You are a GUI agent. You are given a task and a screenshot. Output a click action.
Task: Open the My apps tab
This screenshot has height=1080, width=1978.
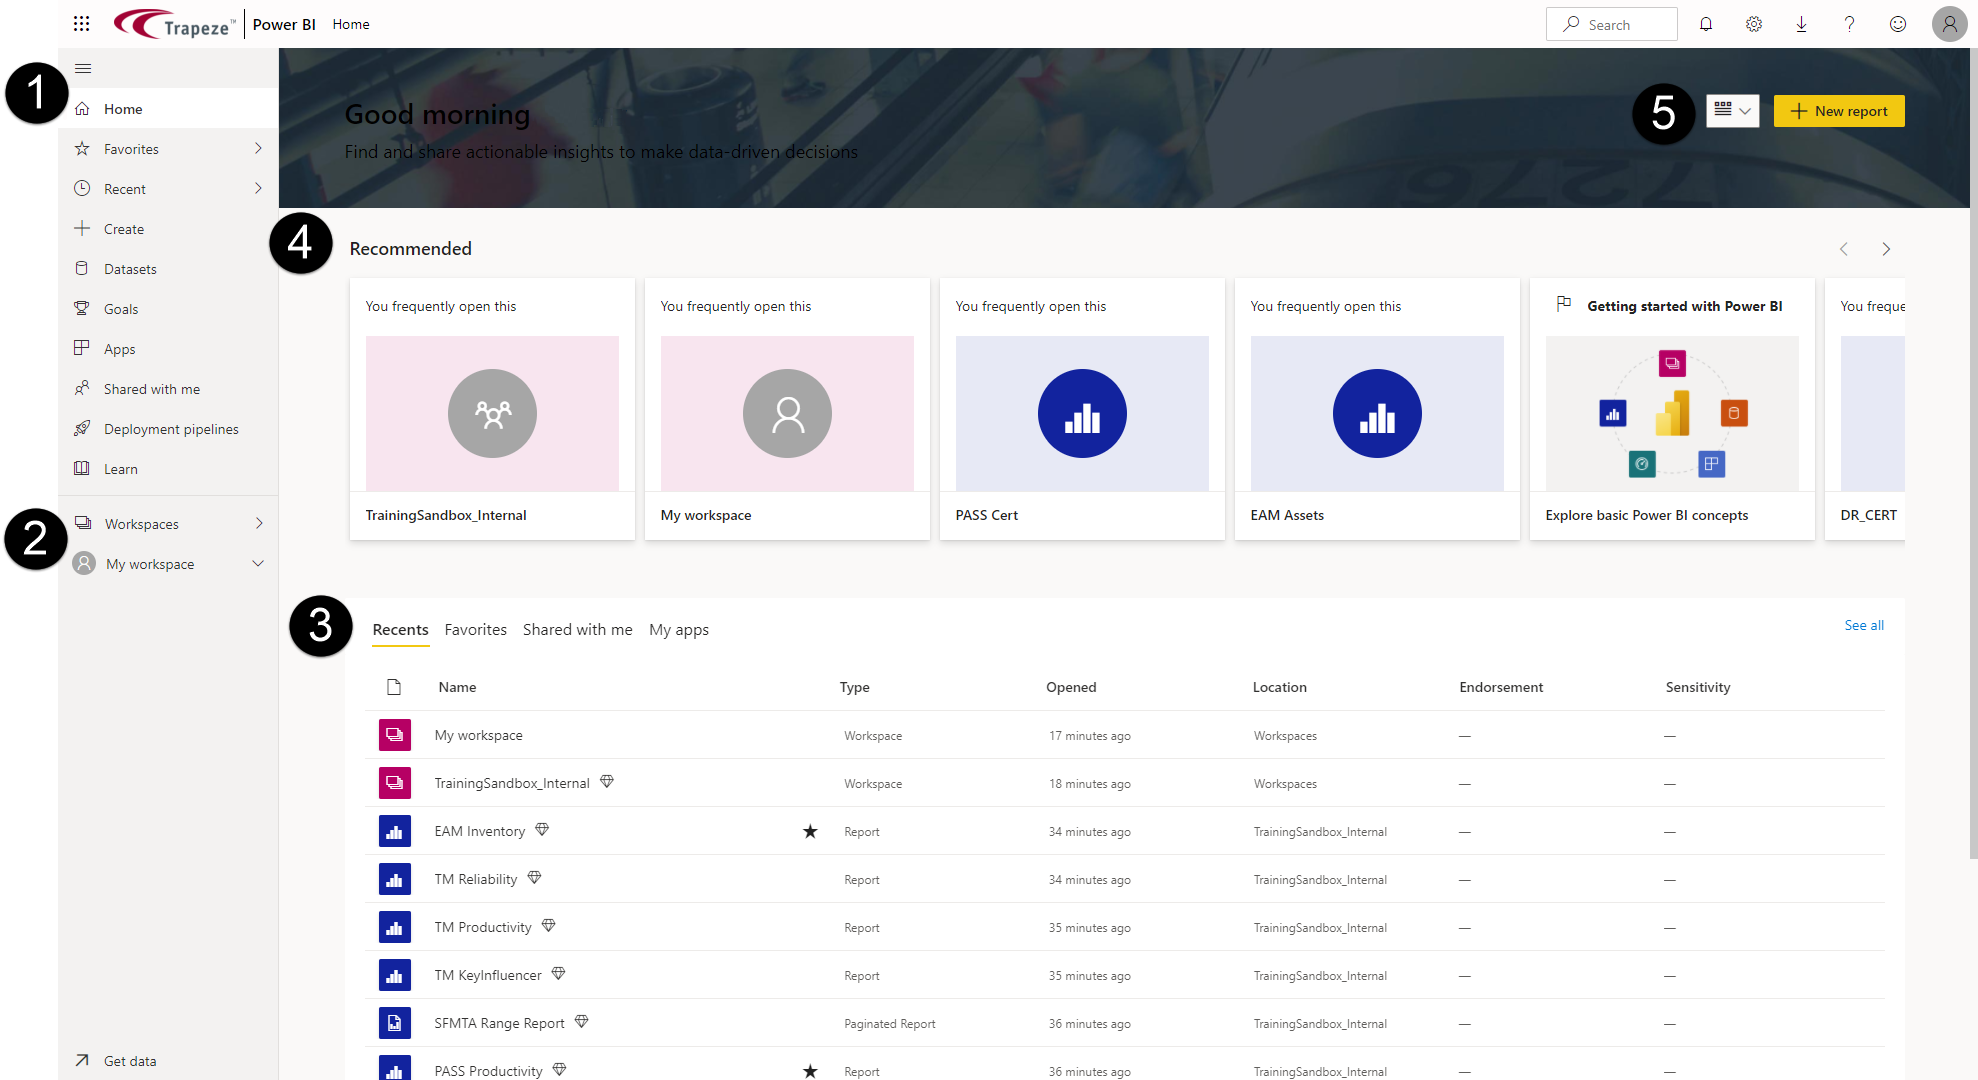(x=679, y=629)
